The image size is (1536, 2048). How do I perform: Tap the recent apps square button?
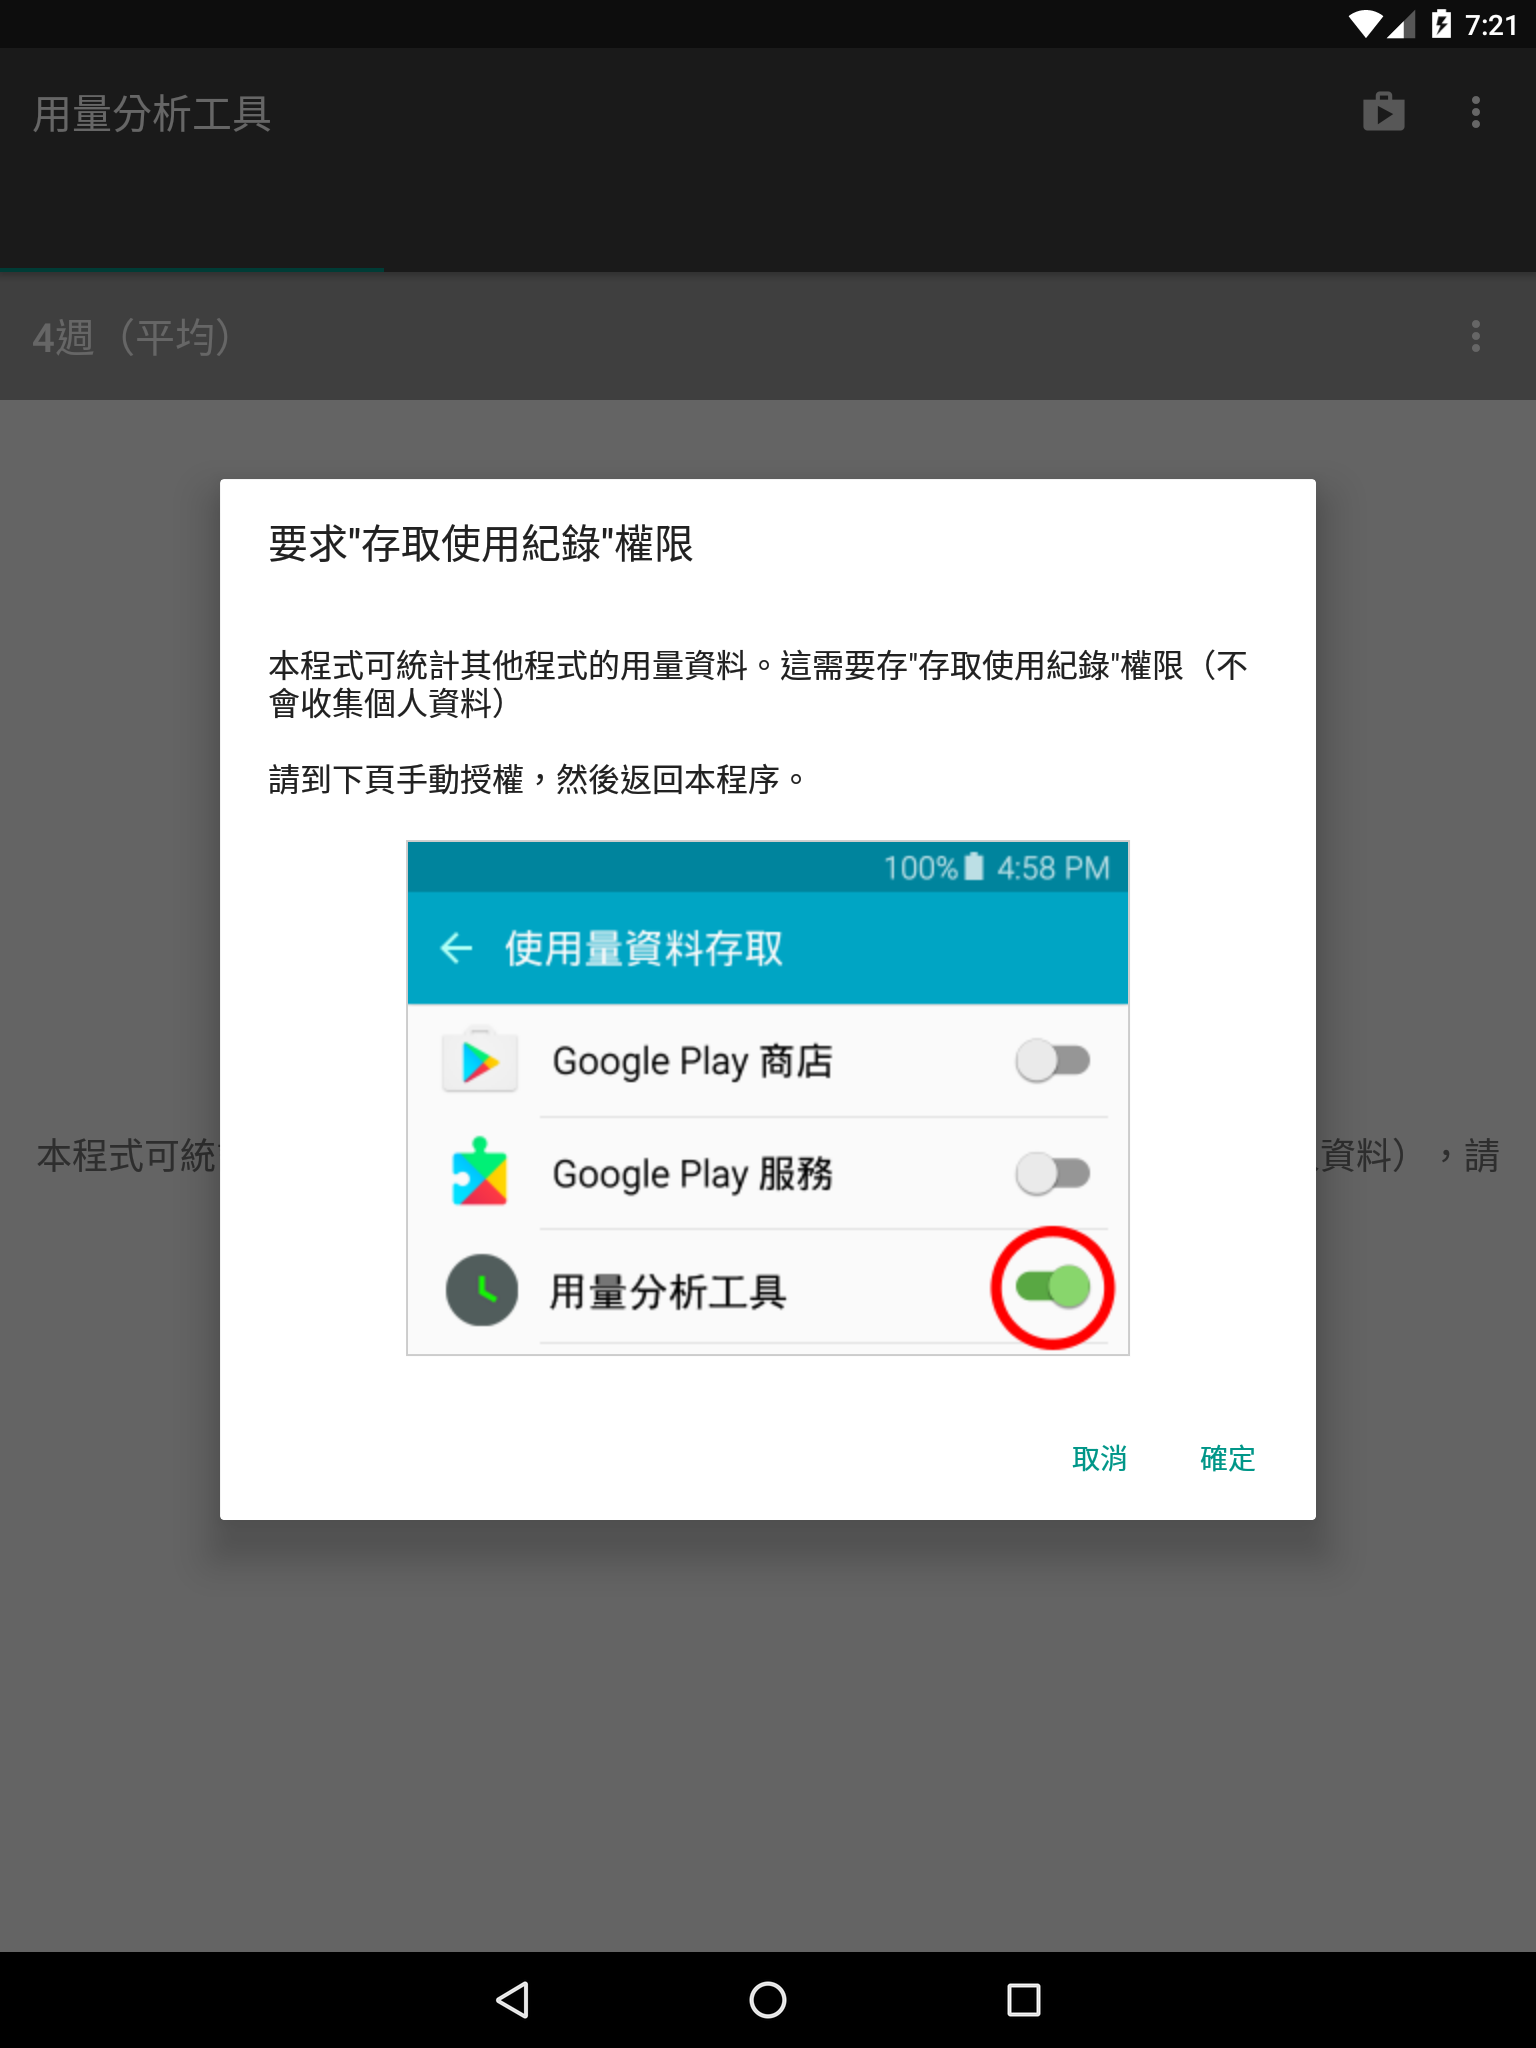click(x=1024, y=2000)
